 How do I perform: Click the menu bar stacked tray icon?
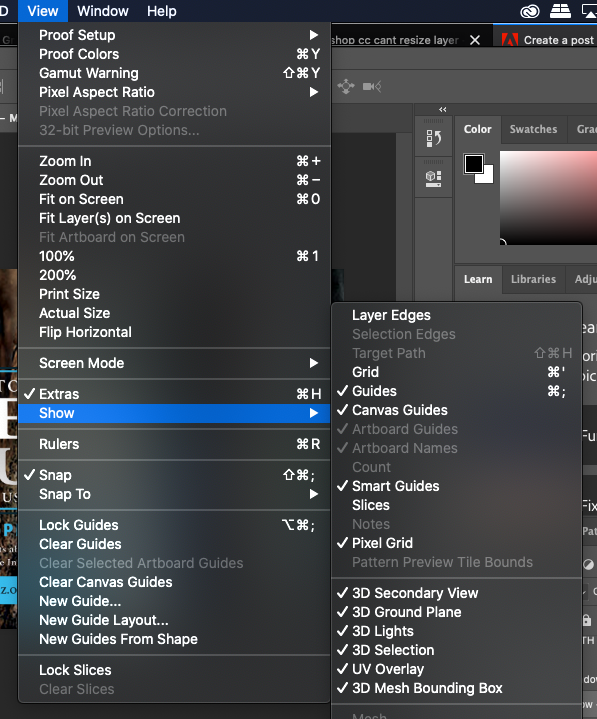coord(560,11)
